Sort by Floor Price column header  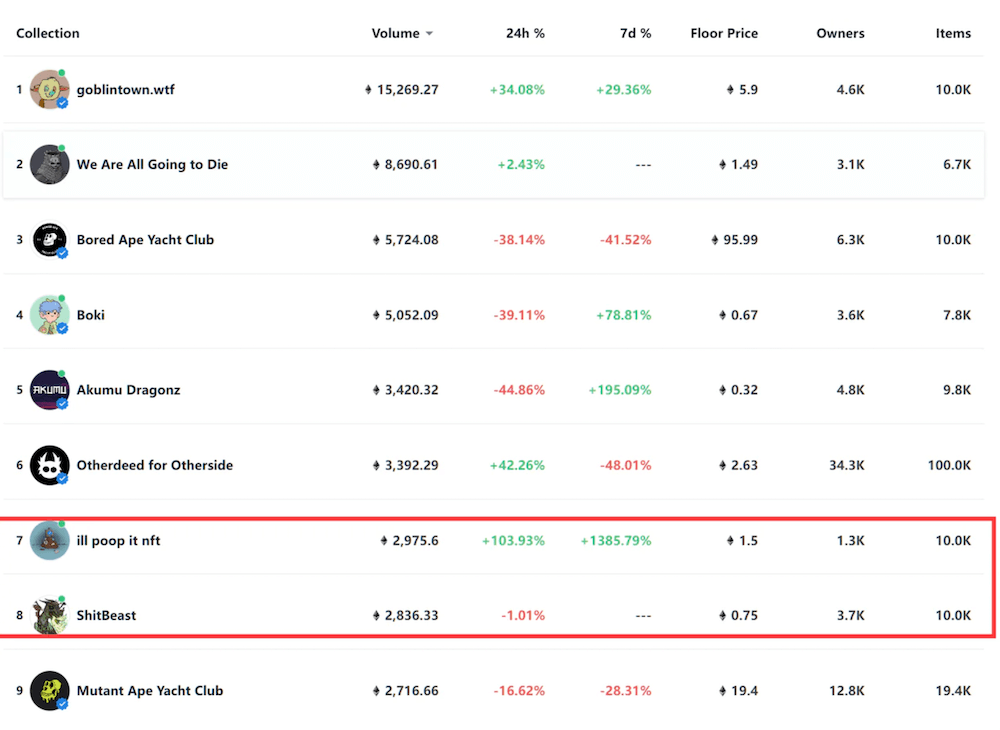tap(724, 33)
